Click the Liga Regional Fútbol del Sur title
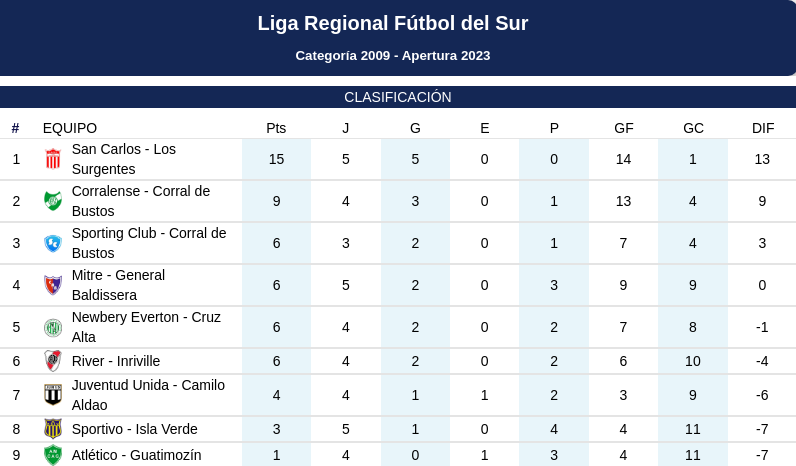Viewport: 796px width, 466px height. (393, 23)
